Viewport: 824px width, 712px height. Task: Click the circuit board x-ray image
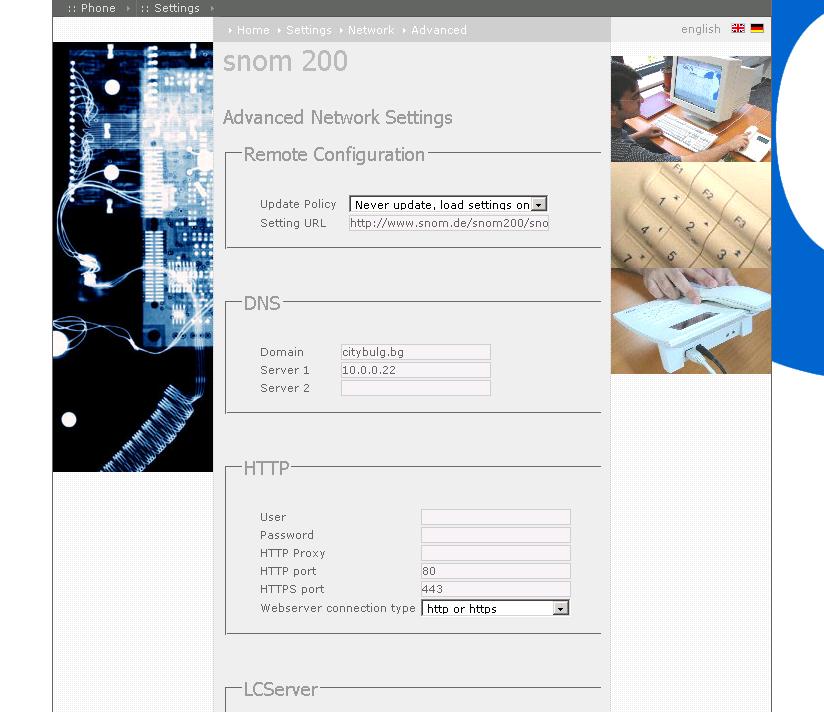click(133, 256)
